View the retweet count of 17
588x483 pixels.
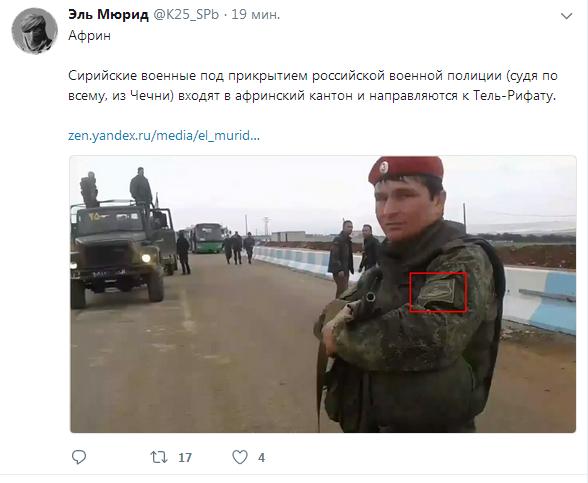[185, 458]
